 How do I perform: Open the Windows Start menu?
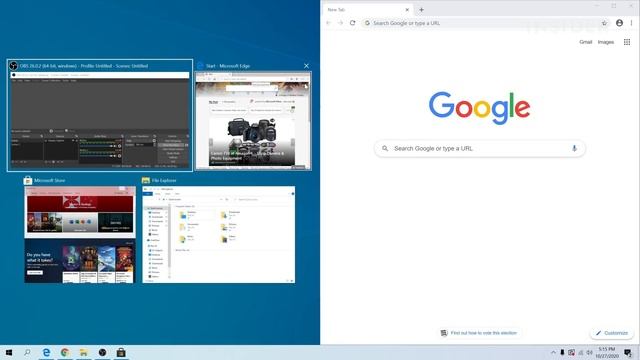(x=9, y=352)
